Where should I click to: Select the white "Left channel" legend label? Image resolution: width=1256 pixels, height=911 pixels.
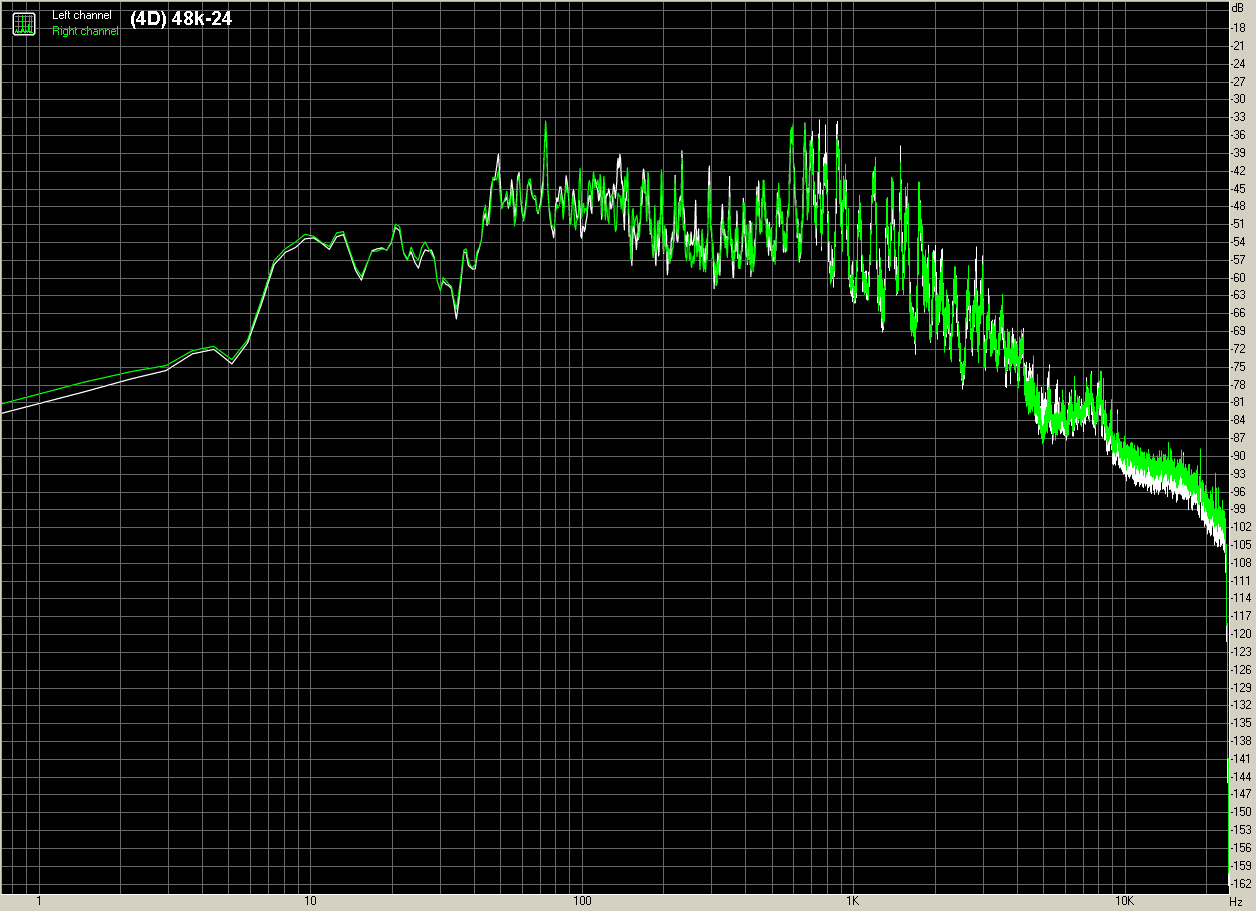[82, 16]
